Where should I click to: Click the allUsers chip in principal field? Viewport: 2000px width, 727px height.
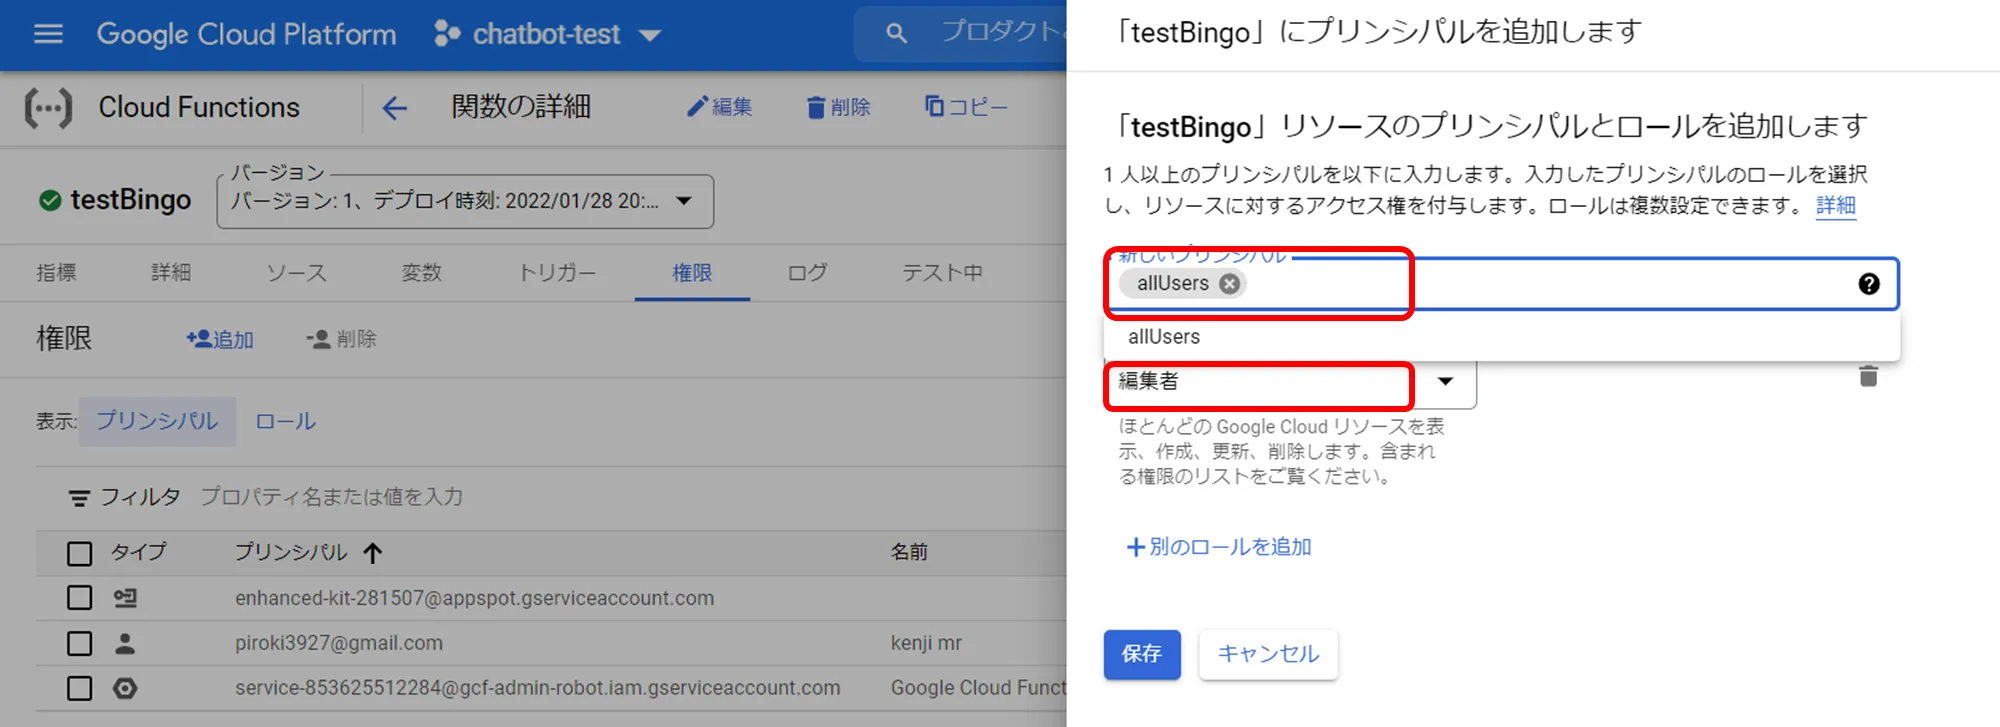(x=1172, y=284)
